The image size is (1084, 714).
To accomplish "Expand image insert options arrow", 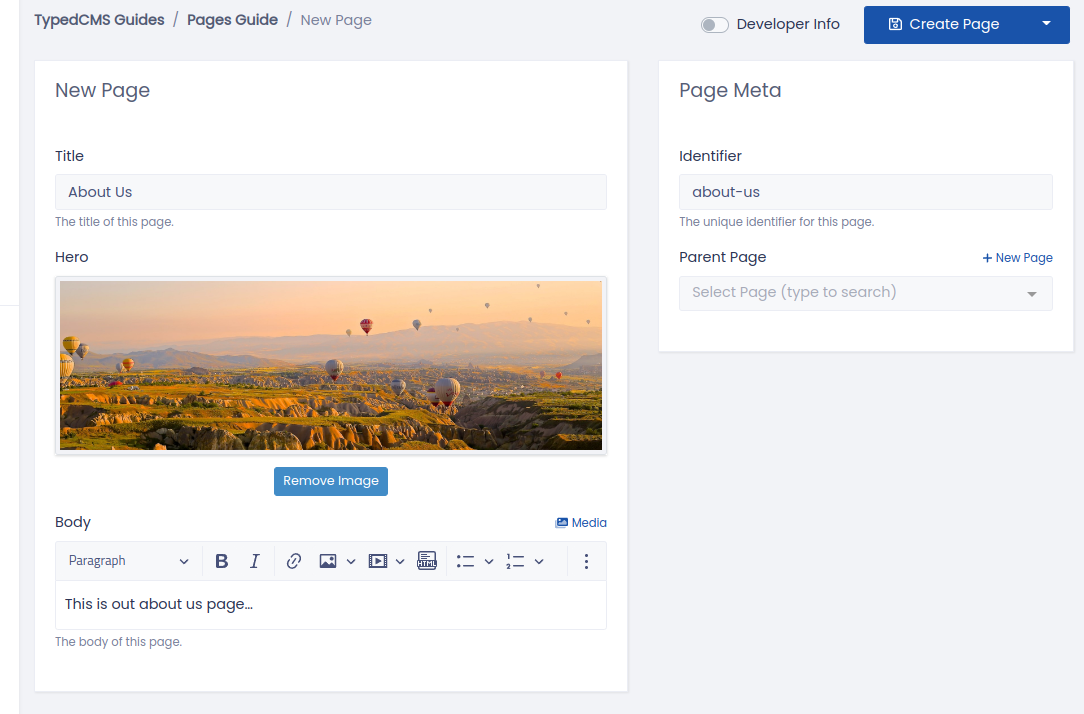I will click(x=351, y=561).
